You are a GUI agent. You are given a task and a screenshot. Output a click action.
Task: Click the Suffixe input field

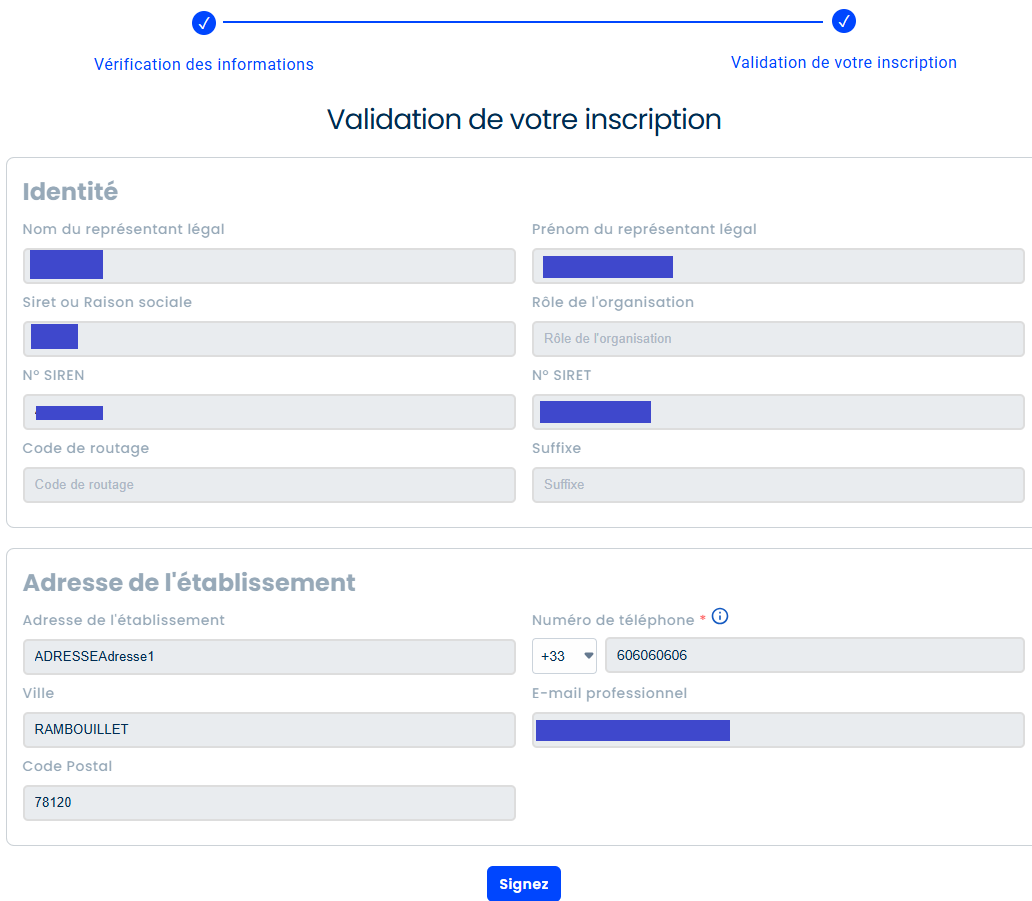pyautogui.click(x=778, y=485)
